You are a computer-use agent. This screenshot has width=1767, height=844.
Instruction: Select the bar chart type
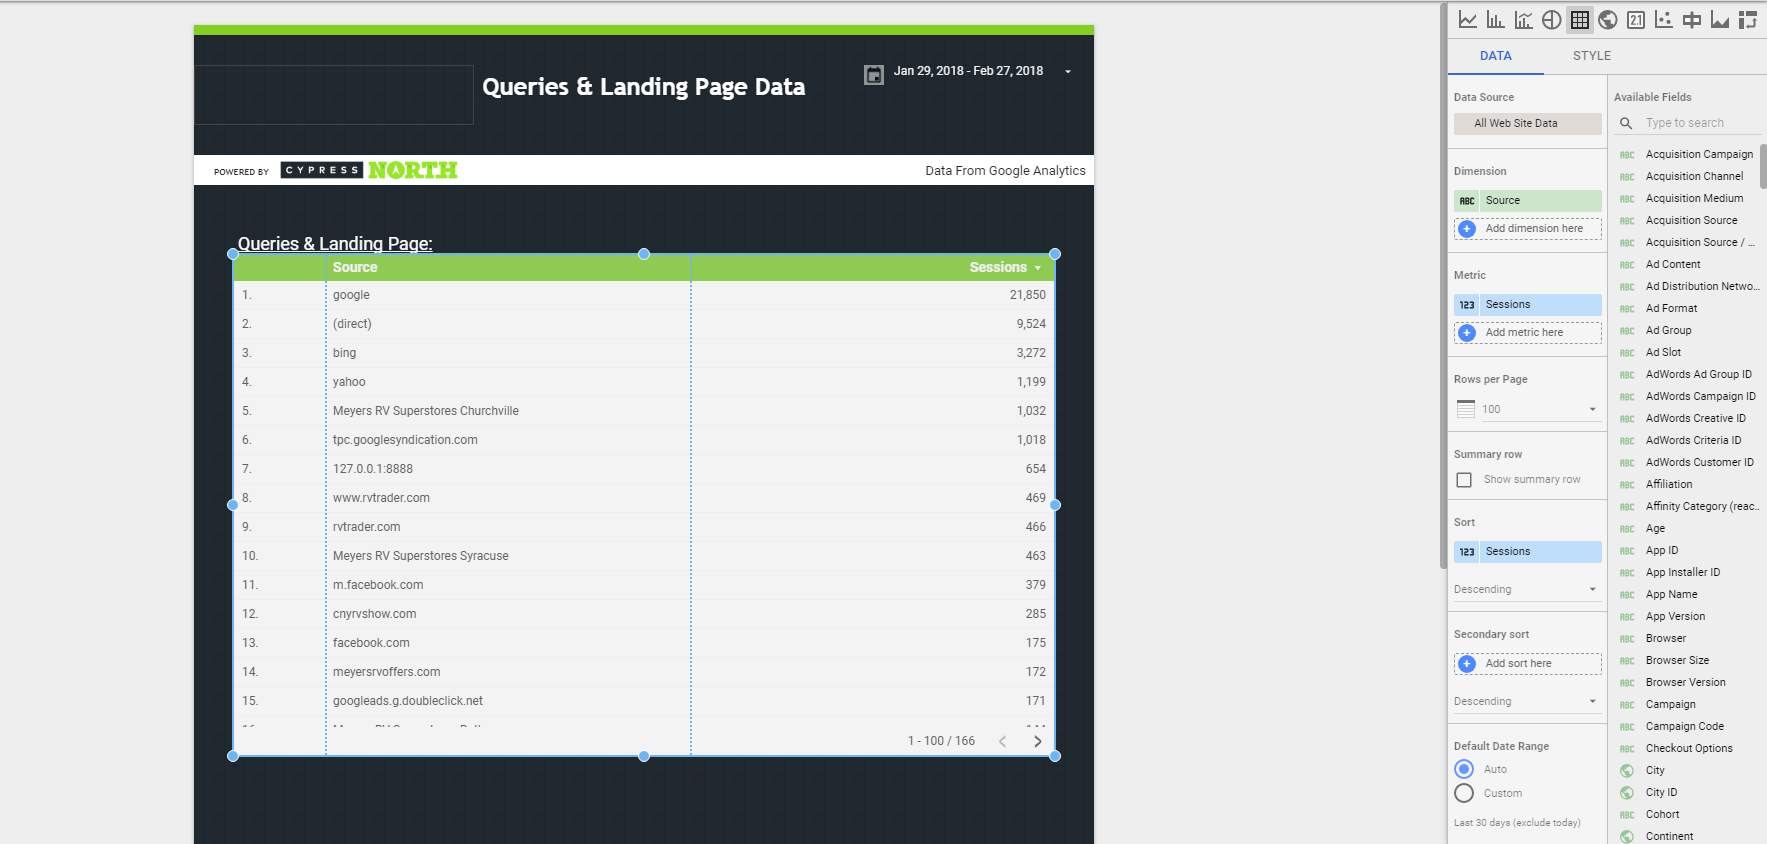[1495, 19]
